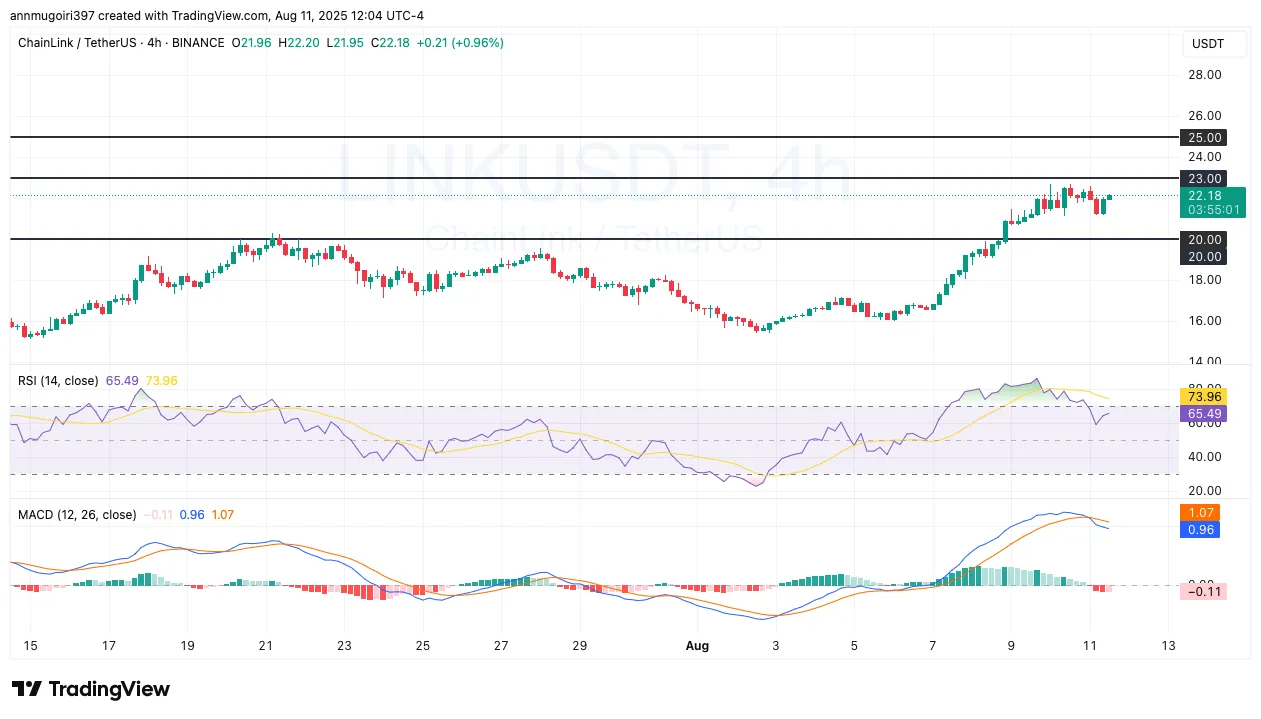Select the purple 65.49 RSI value tag
The image size is (1261, 719).
[x=1203, y=413]
